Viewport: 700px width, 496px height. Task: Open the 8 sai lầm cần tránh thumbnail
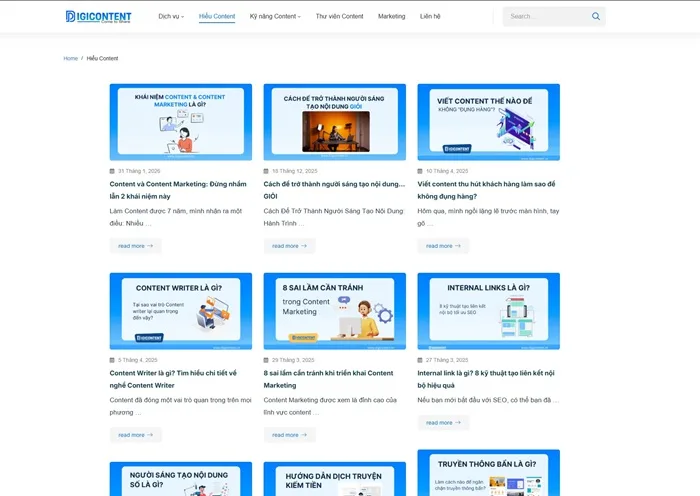335,311
